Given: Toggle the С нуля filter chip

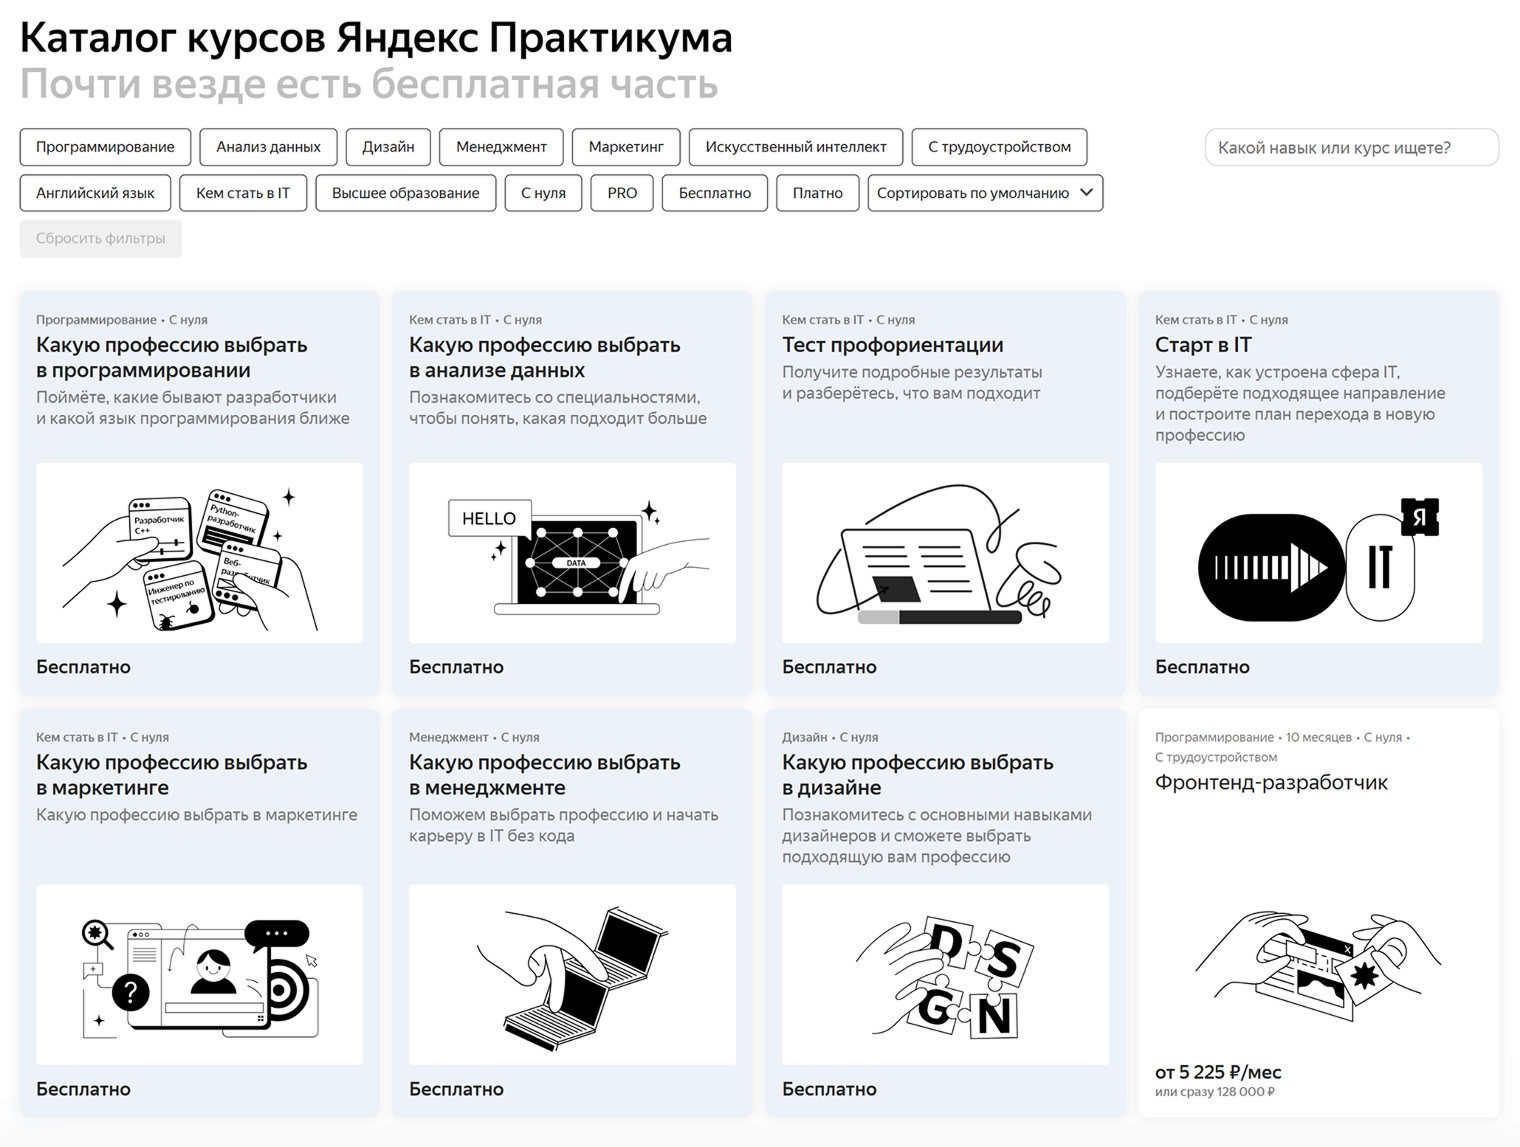Looking at the screenshot, I should click(543, 193).
